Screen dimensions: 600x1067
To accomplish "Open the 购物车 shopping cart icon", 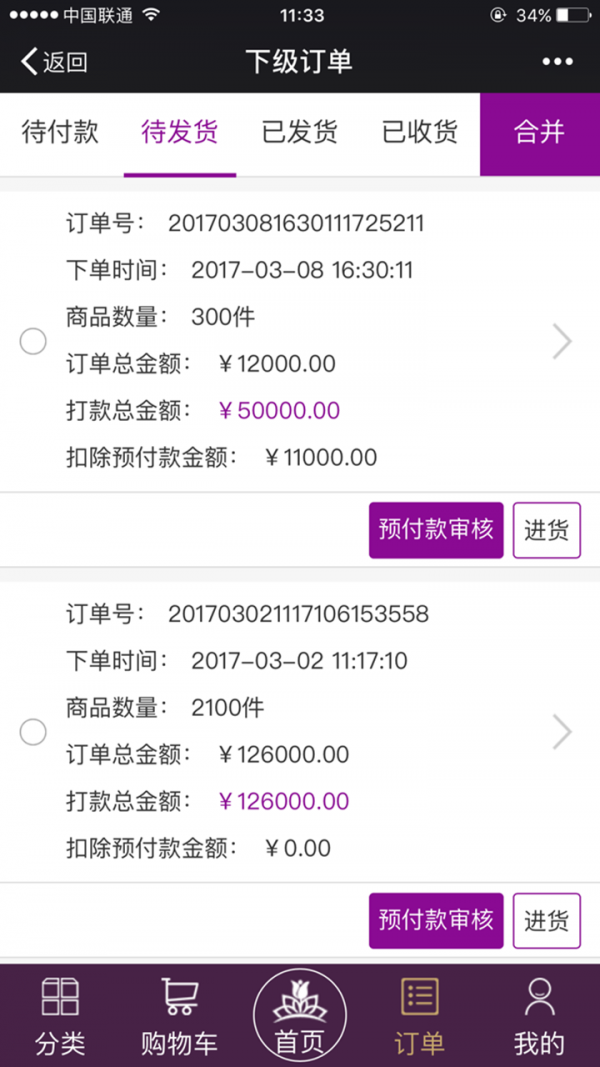I will (x=180, y=997).
